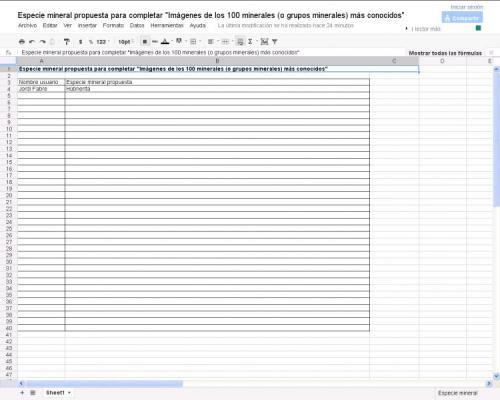
Task: Click Mostrar todas las fórmulas
Action: [x=445, y=53]
